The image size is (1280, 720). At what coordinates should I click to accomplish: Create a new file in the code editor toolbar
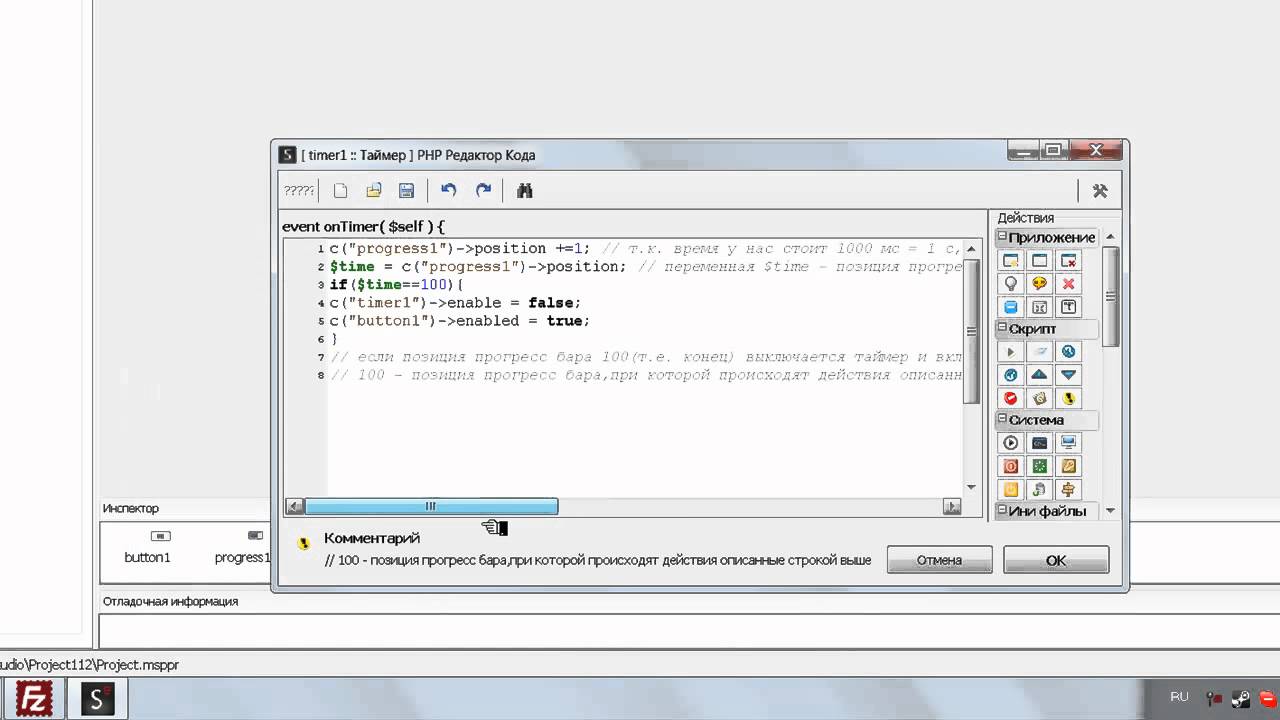341,191
